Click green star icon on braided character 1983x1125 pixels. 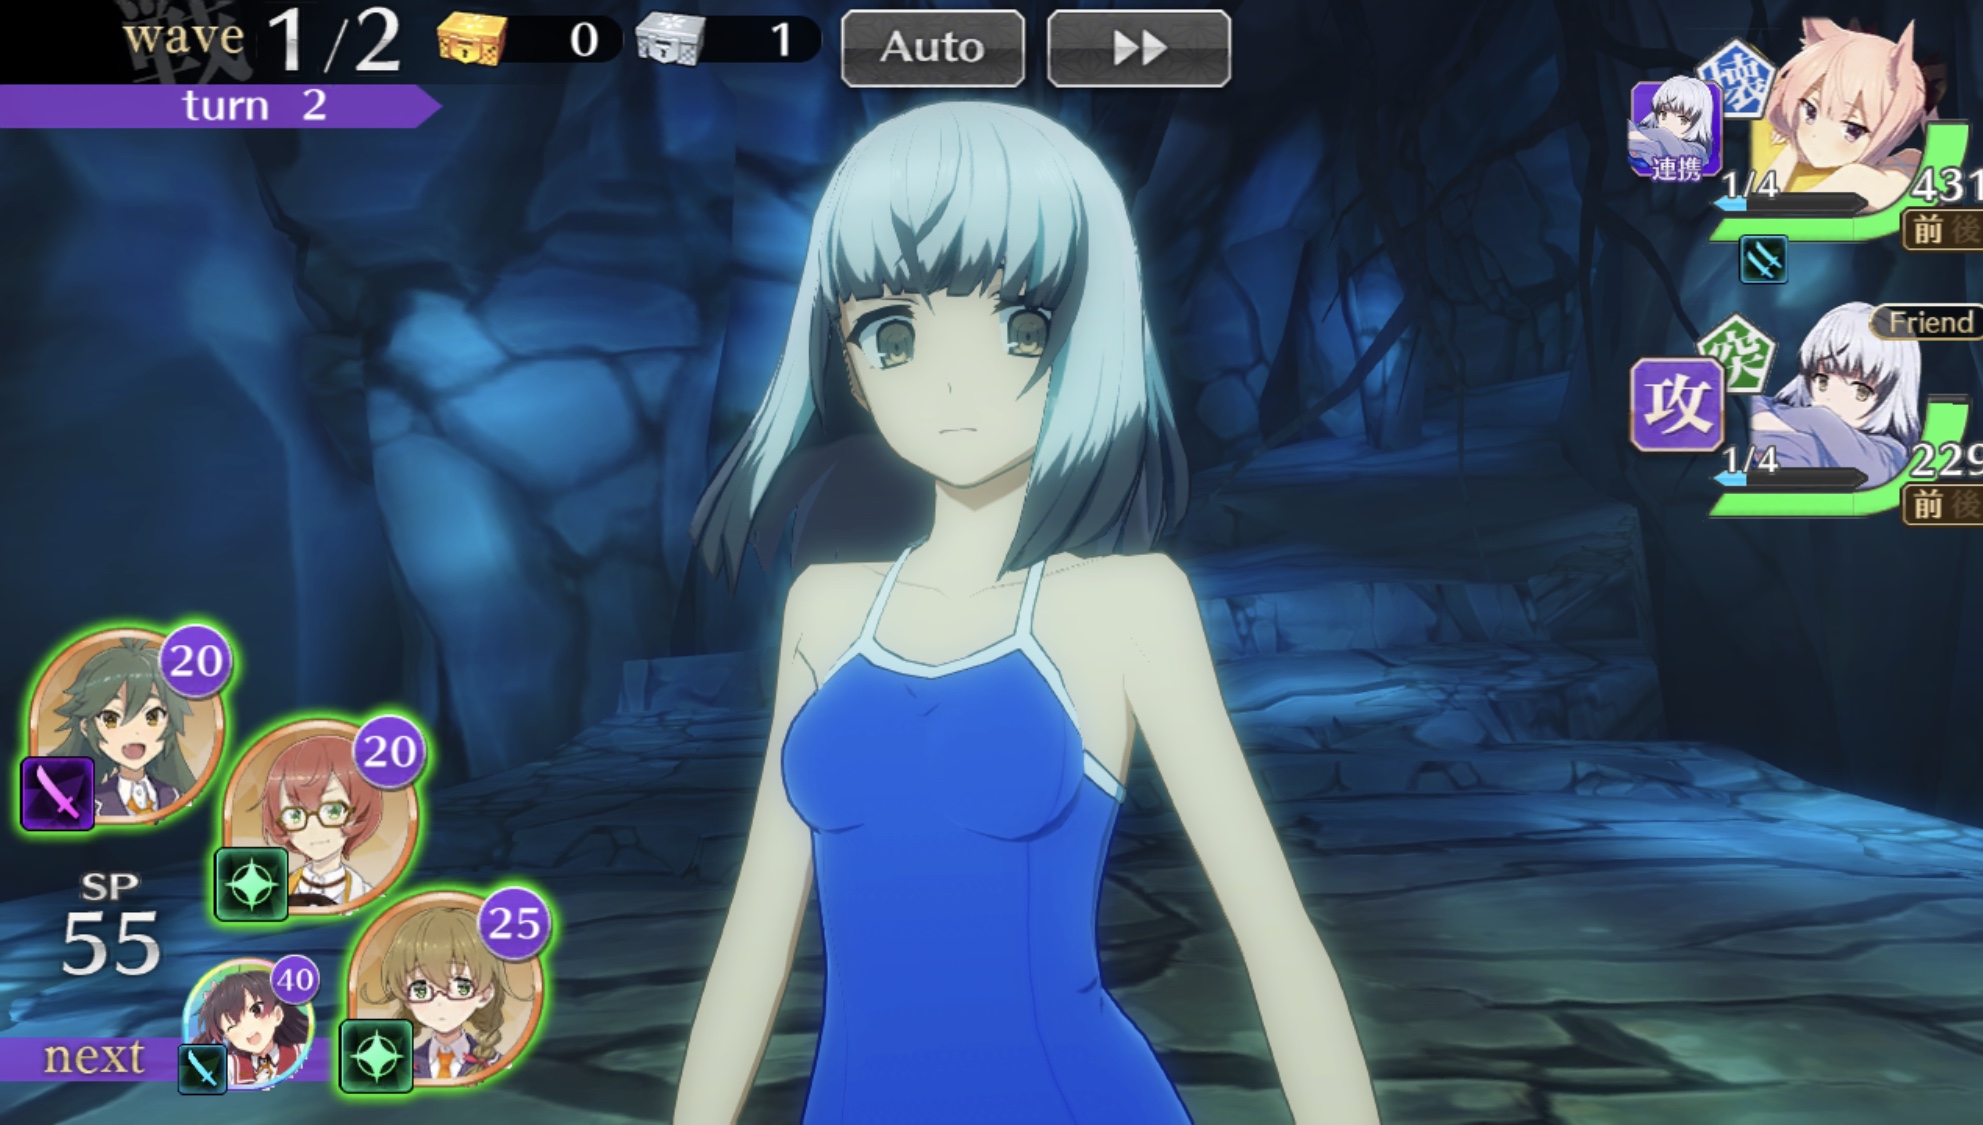(x=376, y=1056)
